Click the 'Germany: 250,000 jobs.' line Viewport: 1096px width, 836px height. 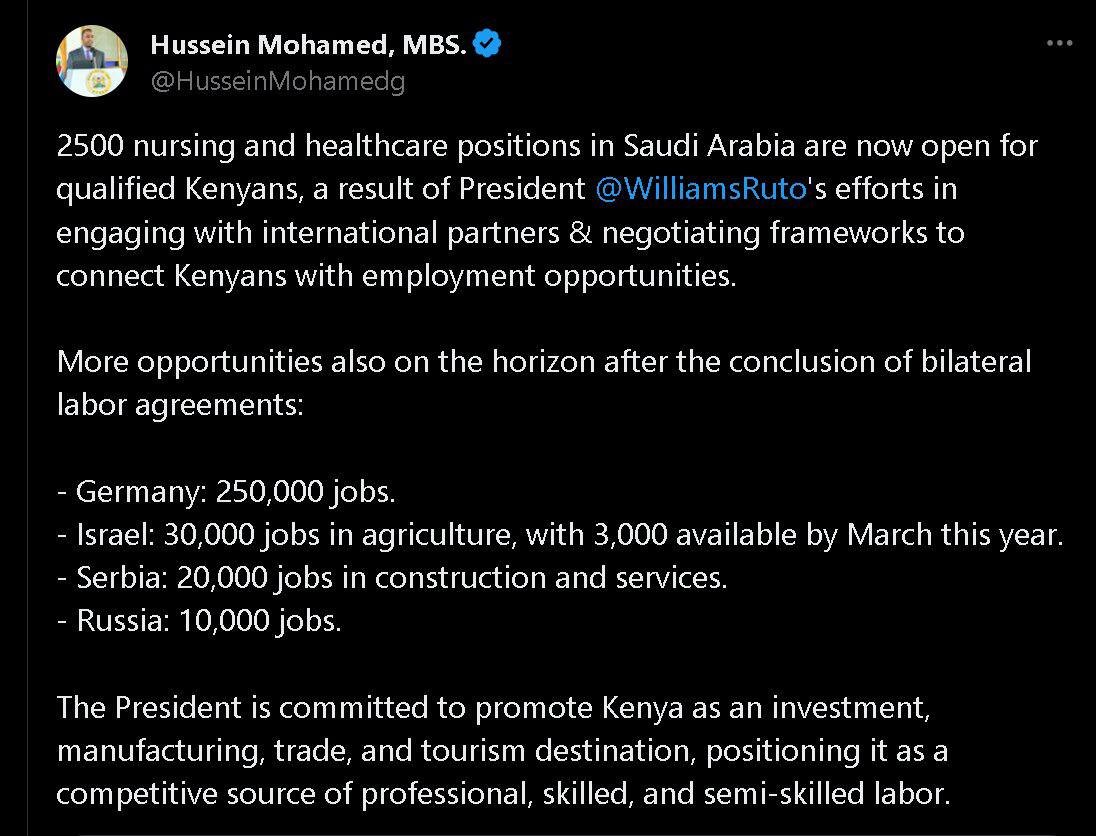point(226,492)
